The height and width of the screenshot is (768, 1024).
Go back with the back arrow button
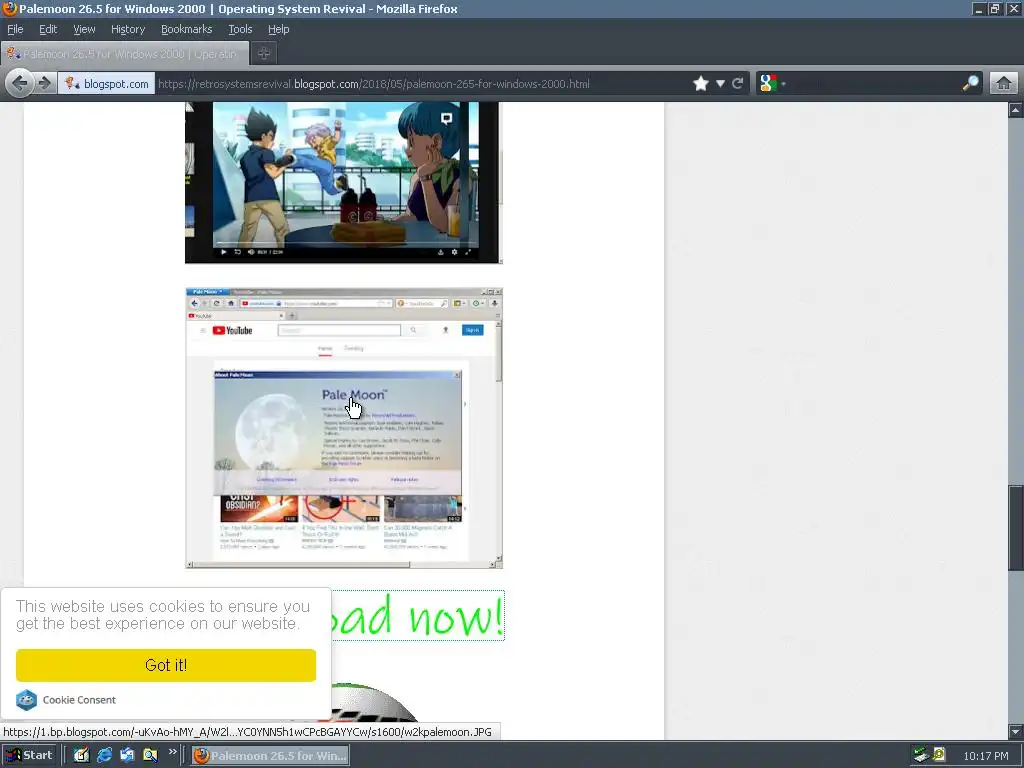[x=20, y=84]
